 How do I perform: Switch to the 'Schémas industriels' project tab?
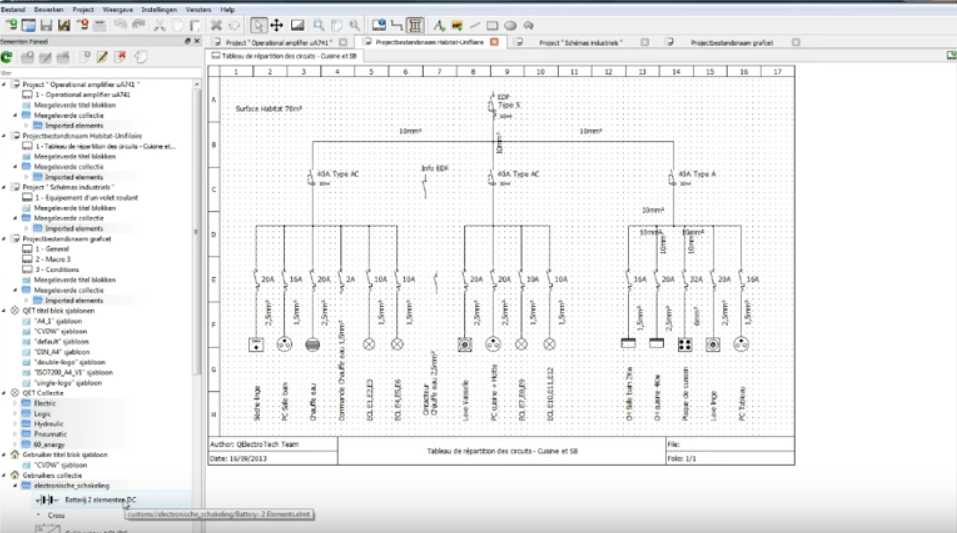point(580,43)
